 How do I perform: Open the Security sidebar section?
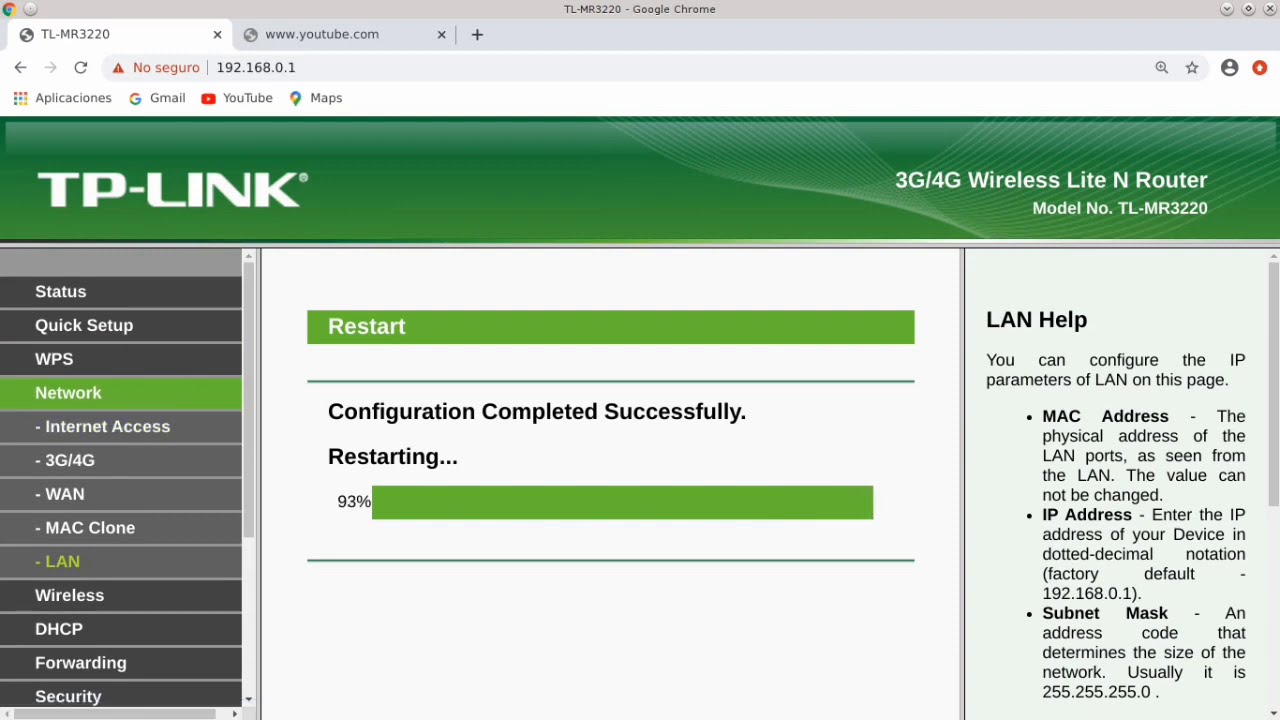pyautogui.click(x=121, y=696)
